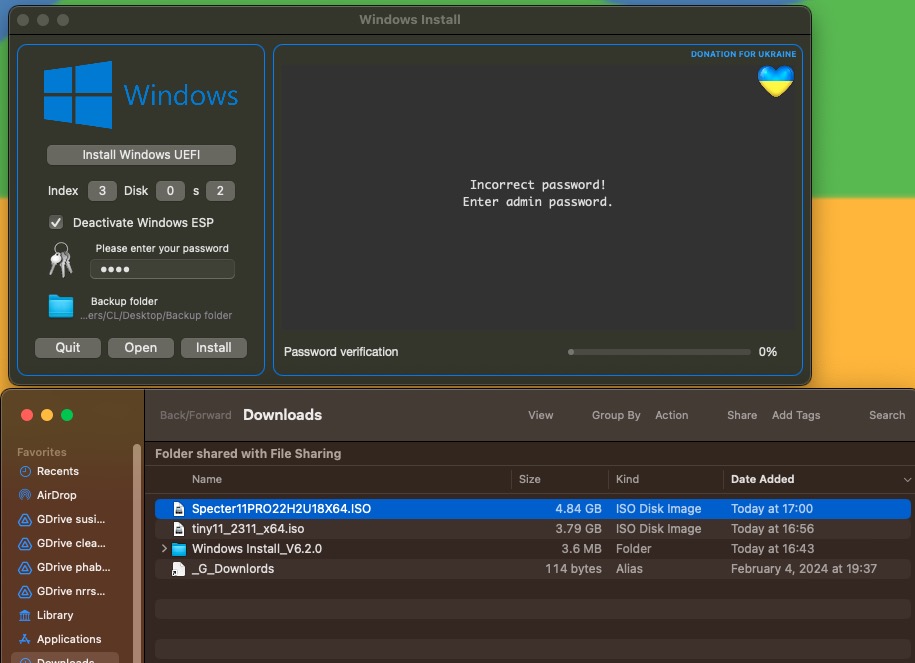Viewport: 915px width, 663px height.
Task: Click the Quit button
Action: coord(68,348)
